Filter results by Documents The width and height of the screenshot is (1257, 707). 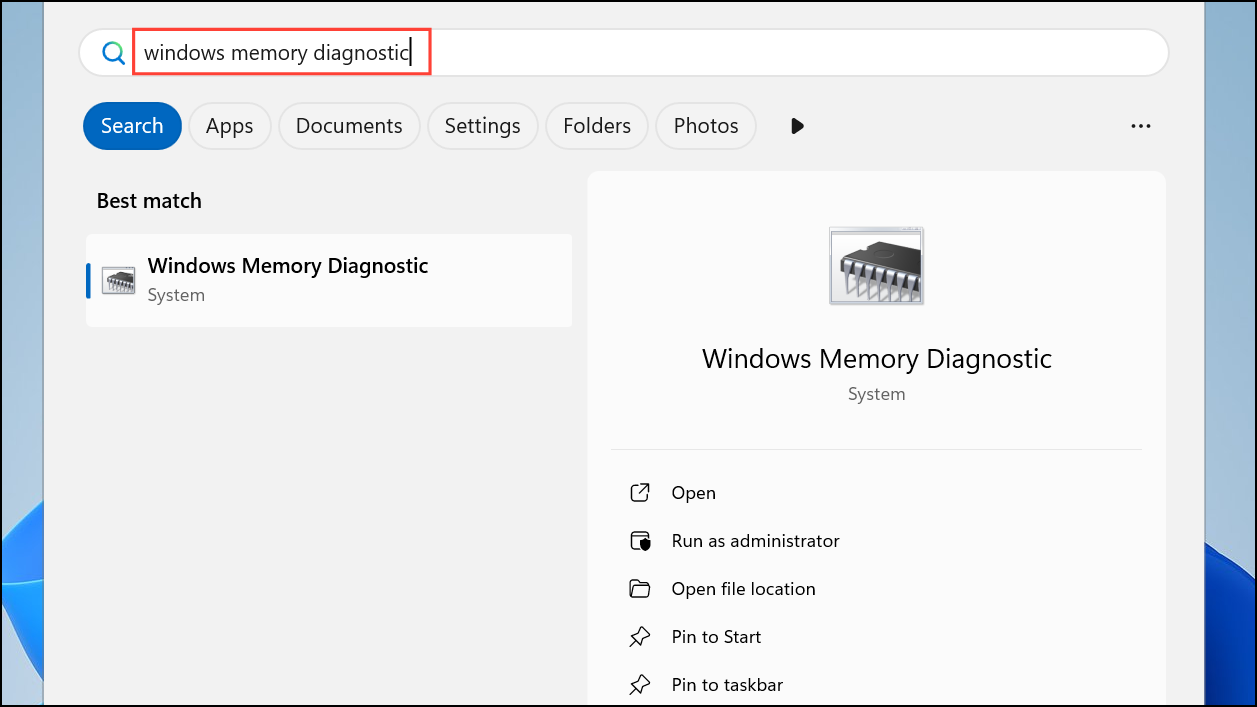(349, 126)
